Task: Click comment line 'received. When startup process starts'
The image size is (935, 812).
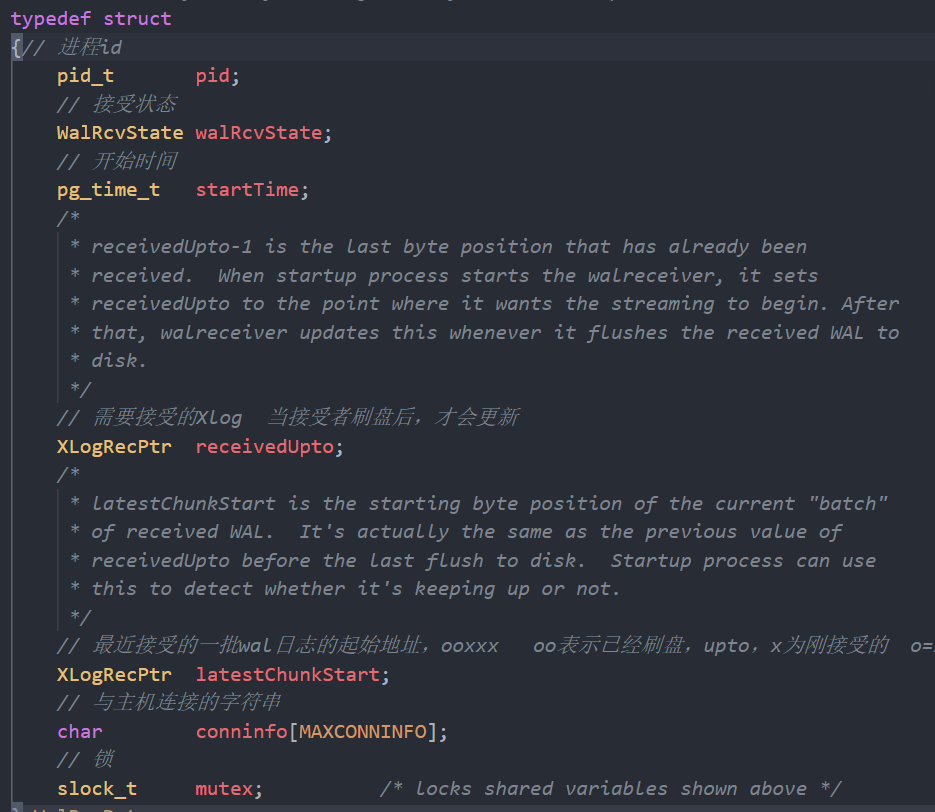Action: [x=444, y=275]
